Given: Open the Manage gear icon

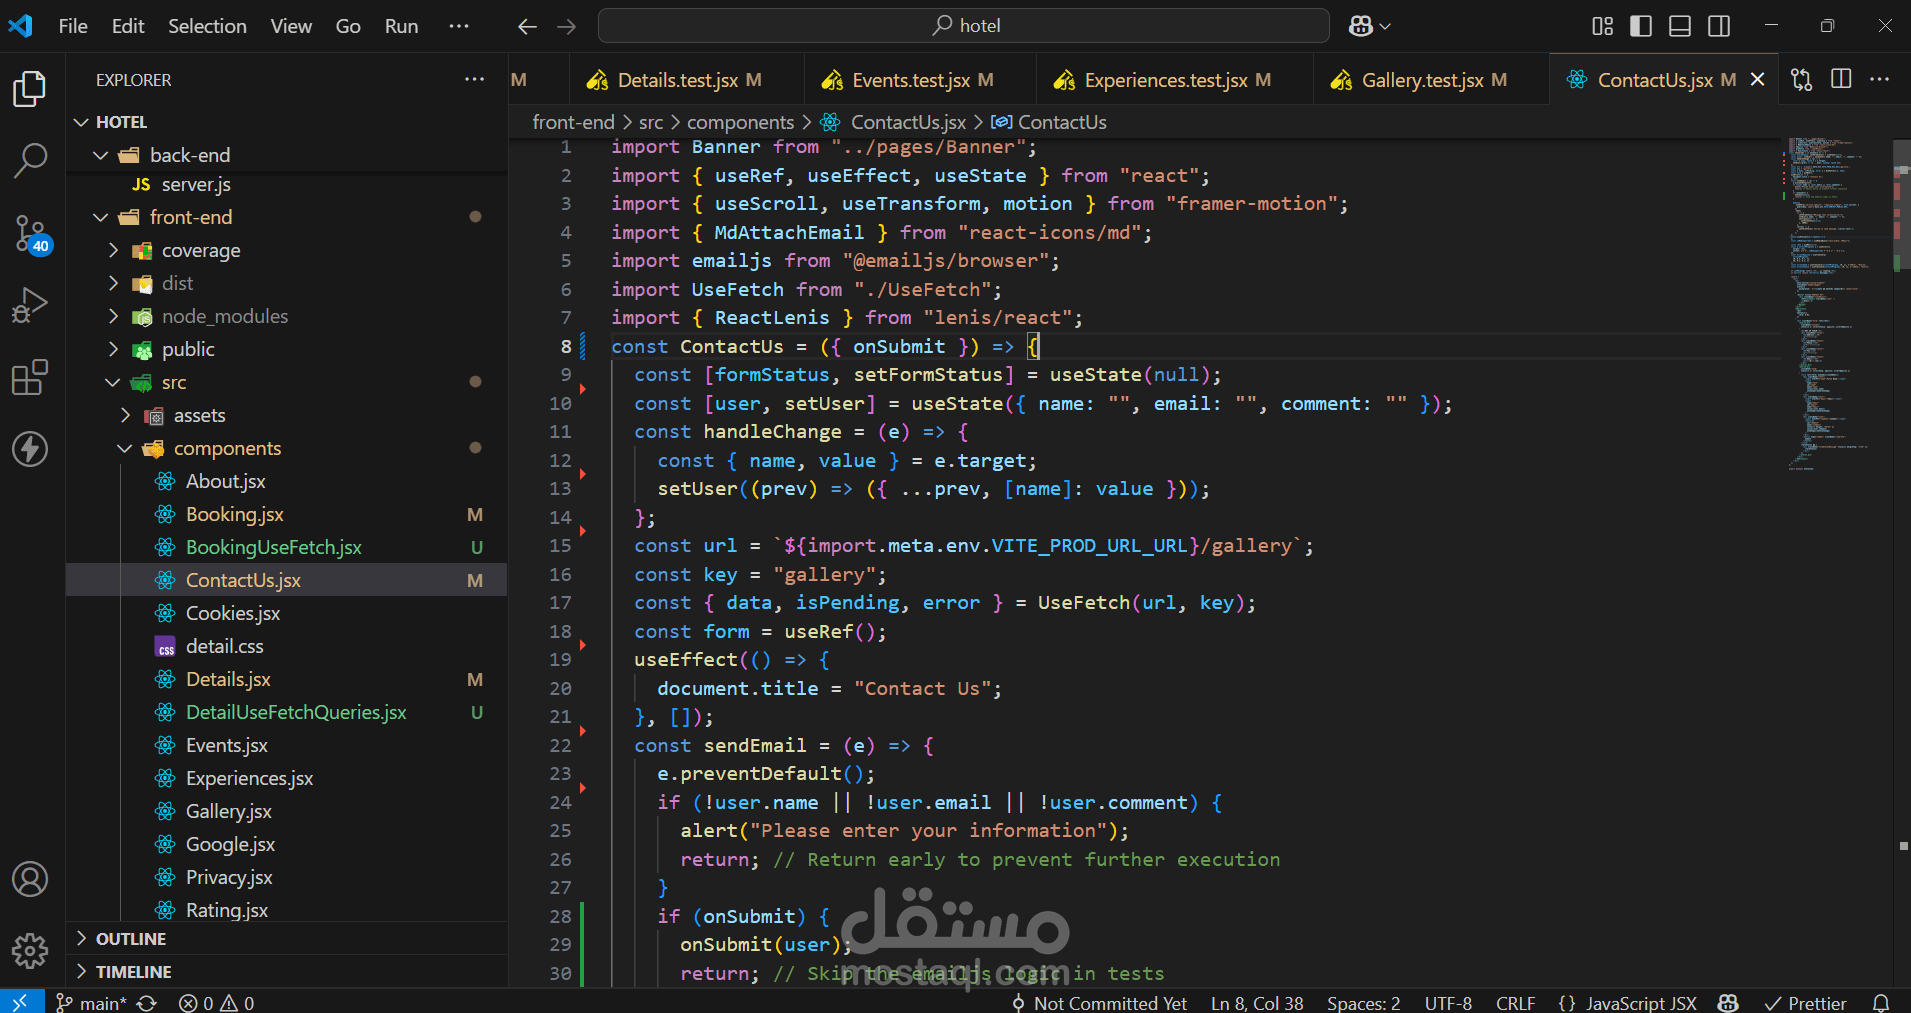Looking at the screenshot, I should tap(30, 950).
